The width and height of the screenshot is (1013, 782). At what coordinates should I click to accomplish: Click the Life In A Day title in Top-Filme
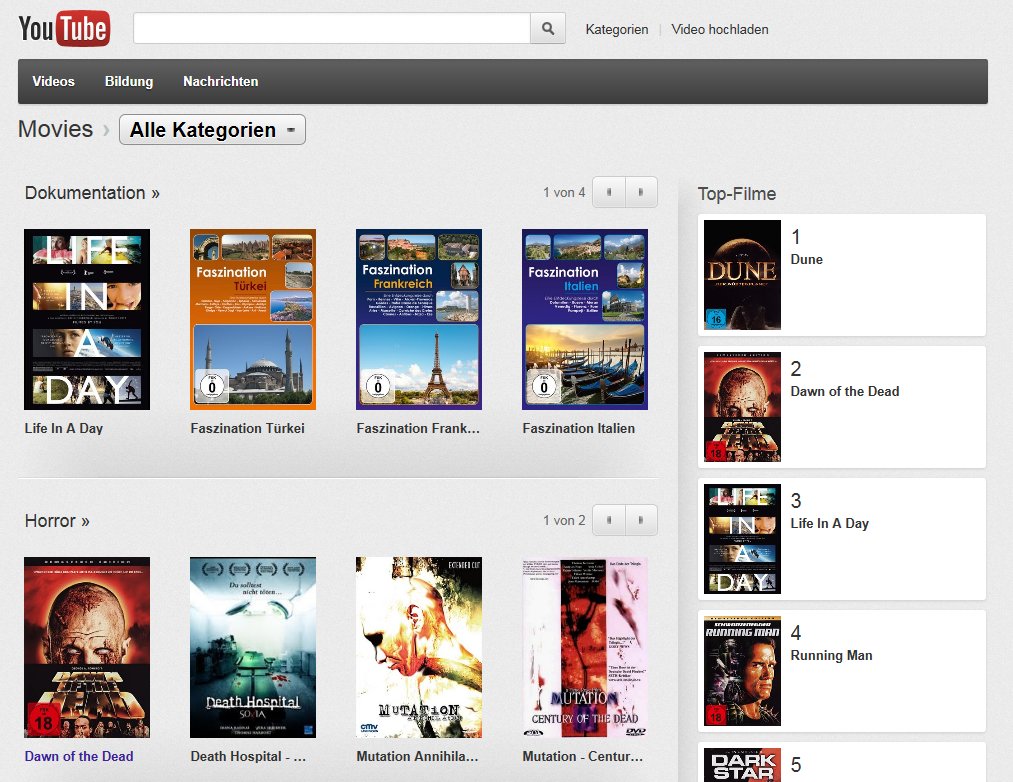click(830, 523)
